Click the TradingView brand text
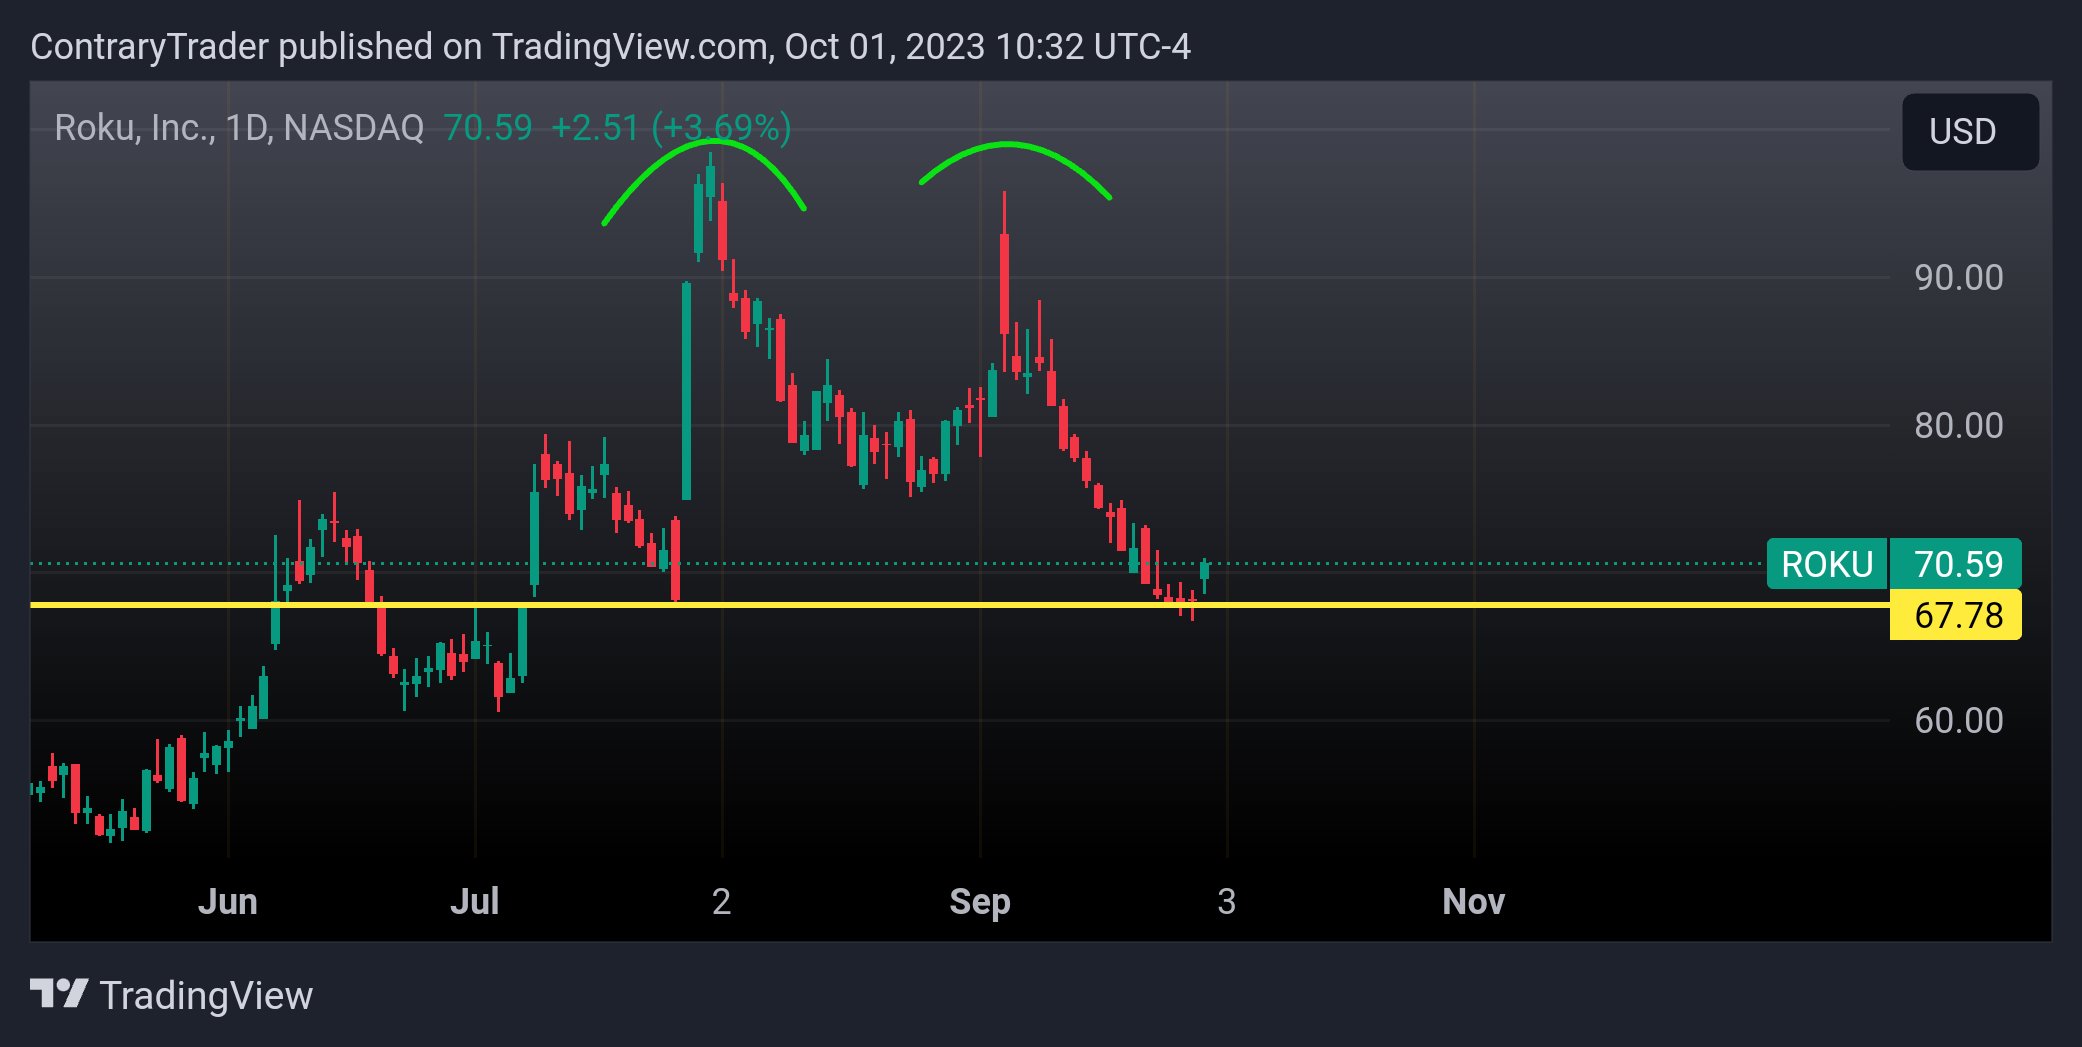 [x=206, y=996]
